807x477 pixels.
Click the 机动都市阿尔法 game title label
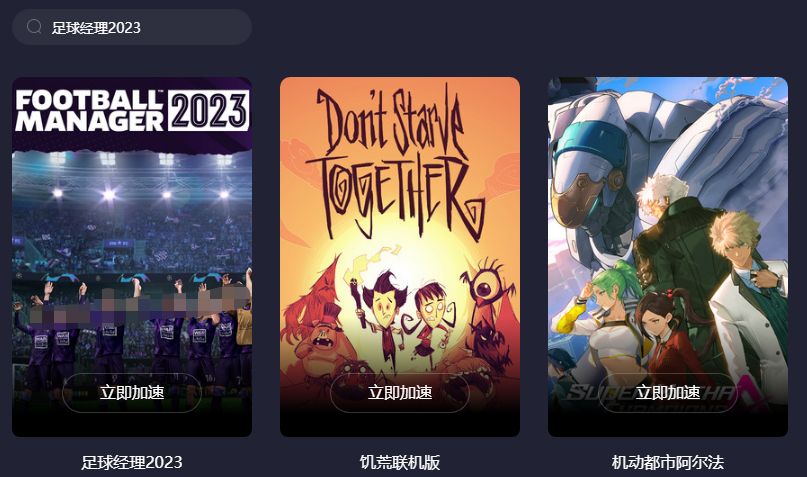(x=668, y=462)
